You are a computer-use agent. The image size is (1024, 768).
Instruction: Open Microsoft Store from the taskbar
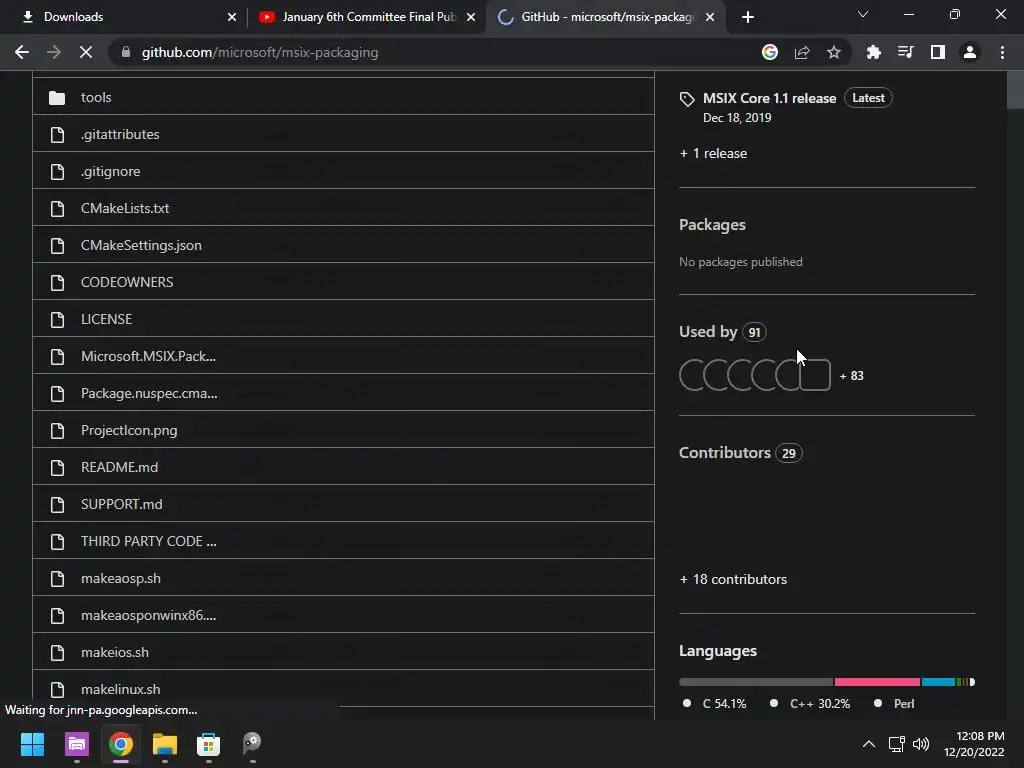coord(208,744)
